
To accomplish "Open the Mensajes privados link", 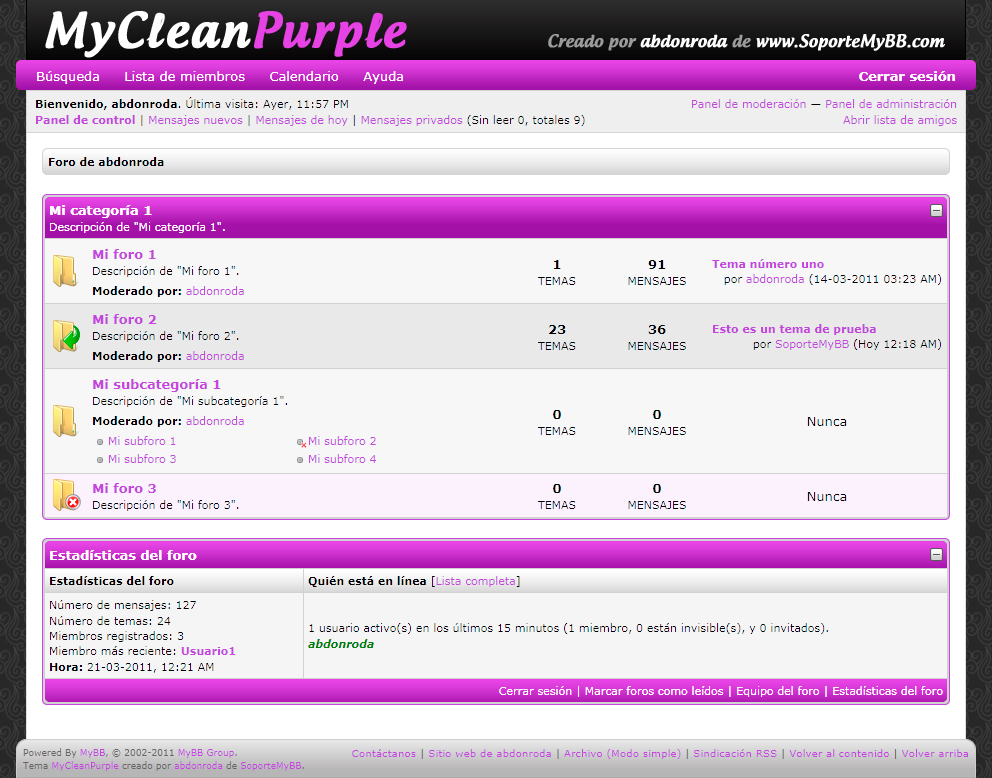I will (411, 120).
